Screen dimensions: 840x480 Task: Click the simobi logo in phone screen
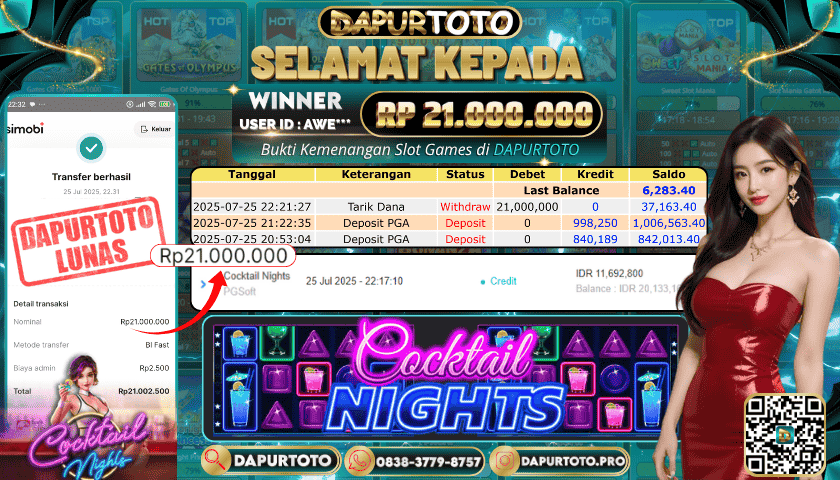pyautogui.click(x=25, y=128)
